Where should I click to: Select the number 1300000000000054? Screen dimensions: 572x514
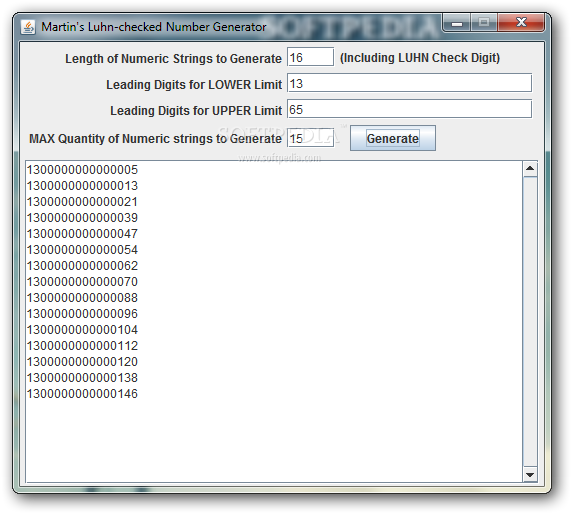82,250
